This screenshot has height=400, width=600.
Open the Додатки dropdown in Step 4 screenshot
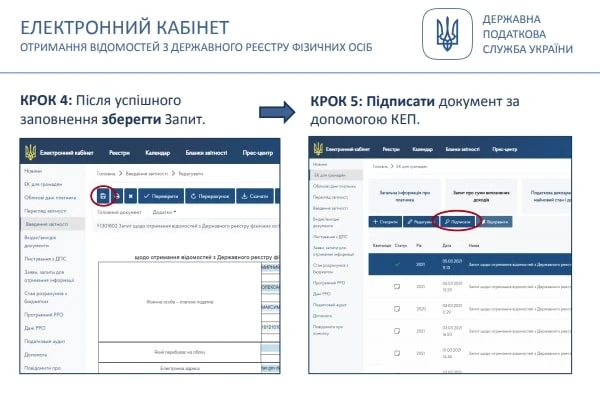pos(164,212)
